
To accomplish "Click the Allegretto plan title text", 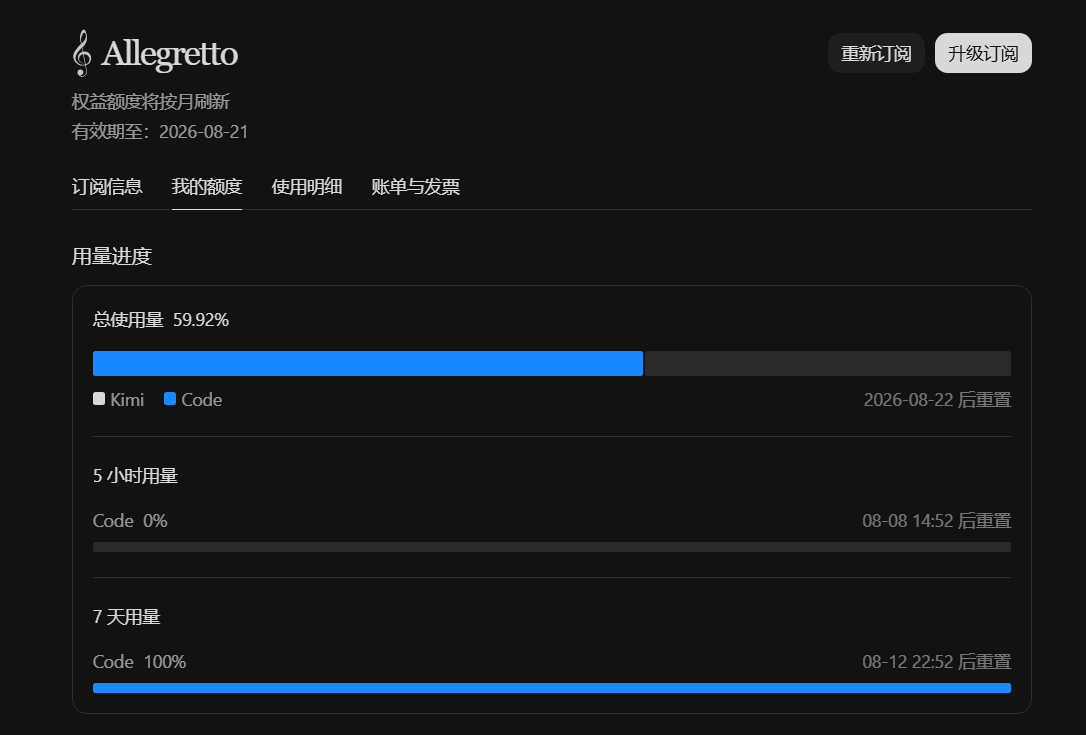I will click(170, 54).
